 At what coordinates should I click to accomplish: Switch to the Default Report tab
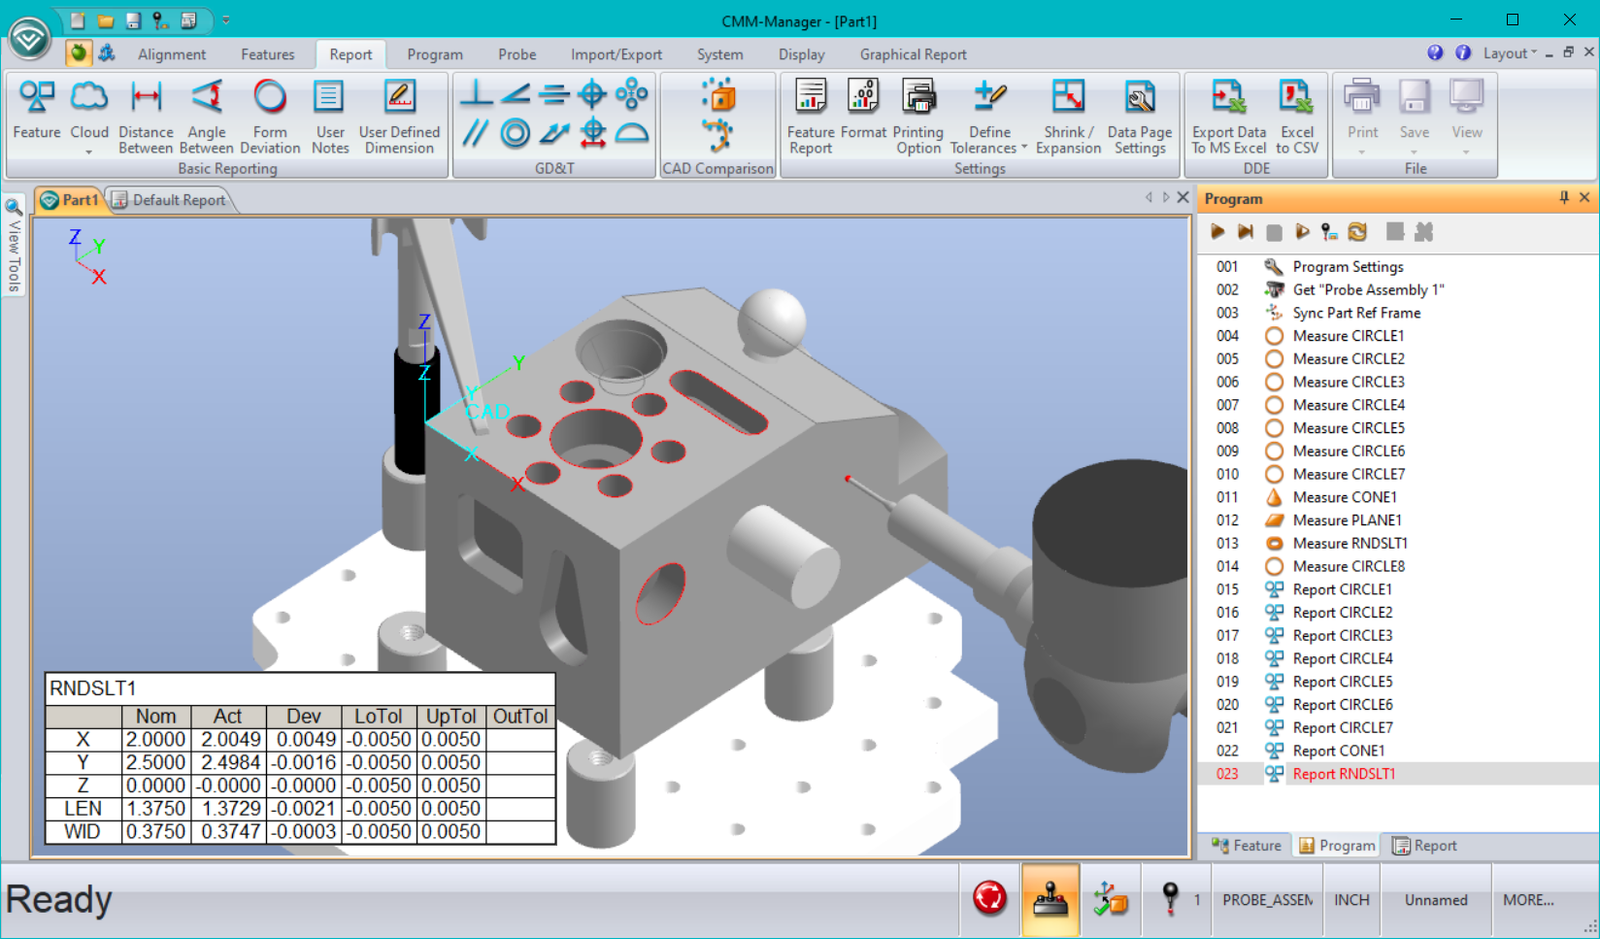178,199
